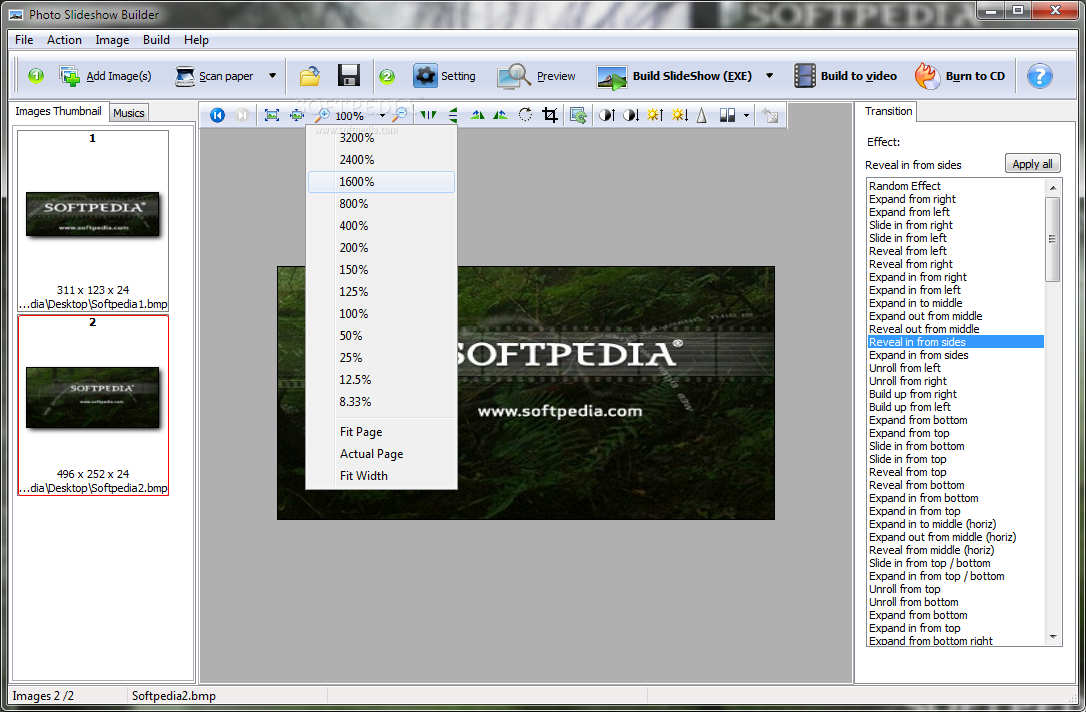Select the Transition tab
This screenshot has width=1086, height=712.
[888, 111]
